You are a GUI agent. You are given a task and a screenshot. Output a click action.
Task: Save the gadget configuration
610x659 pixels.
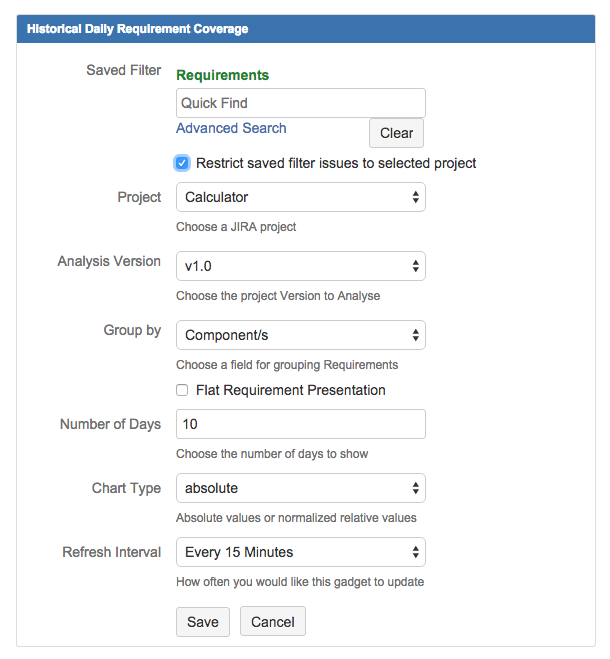coord(203,622)
